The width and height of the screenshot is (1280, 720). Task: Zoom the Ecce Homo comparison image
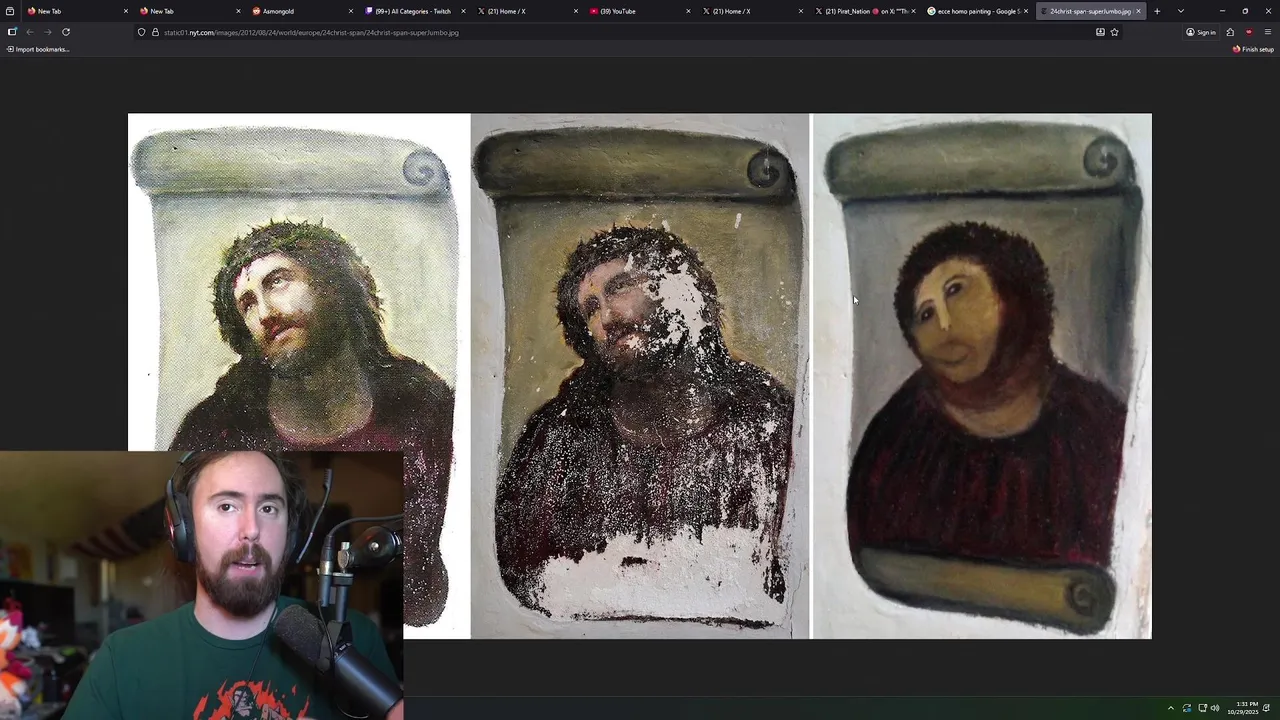point(640,376)
